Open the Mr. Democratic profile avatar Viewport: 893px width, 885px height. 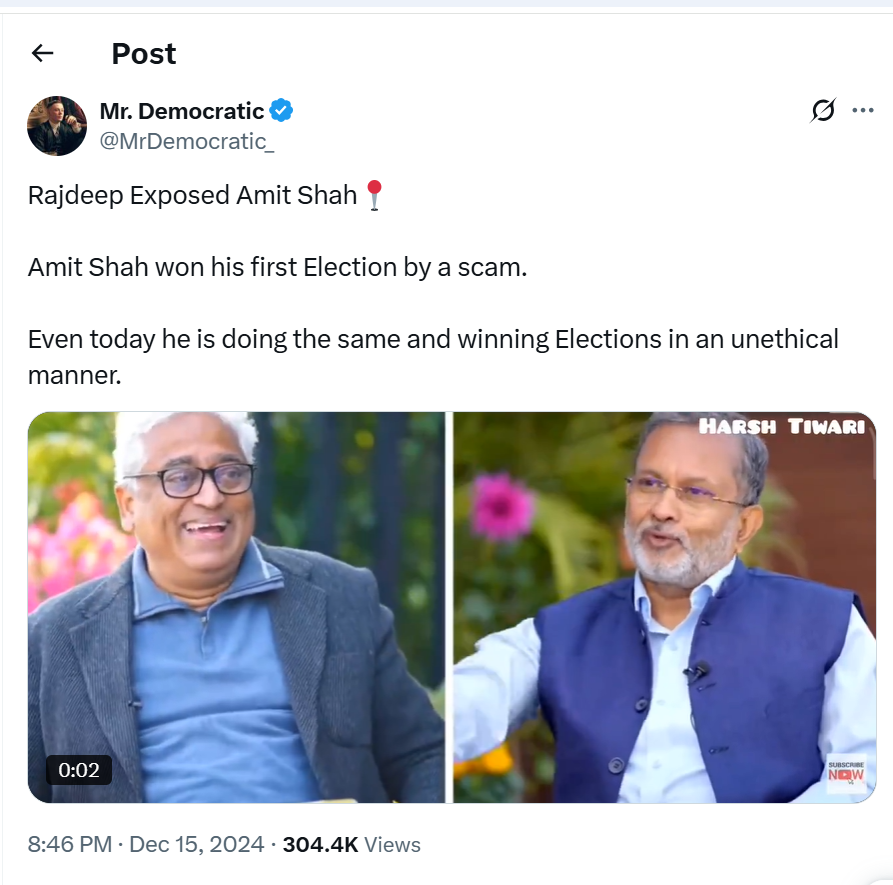(x=57, y=126)
